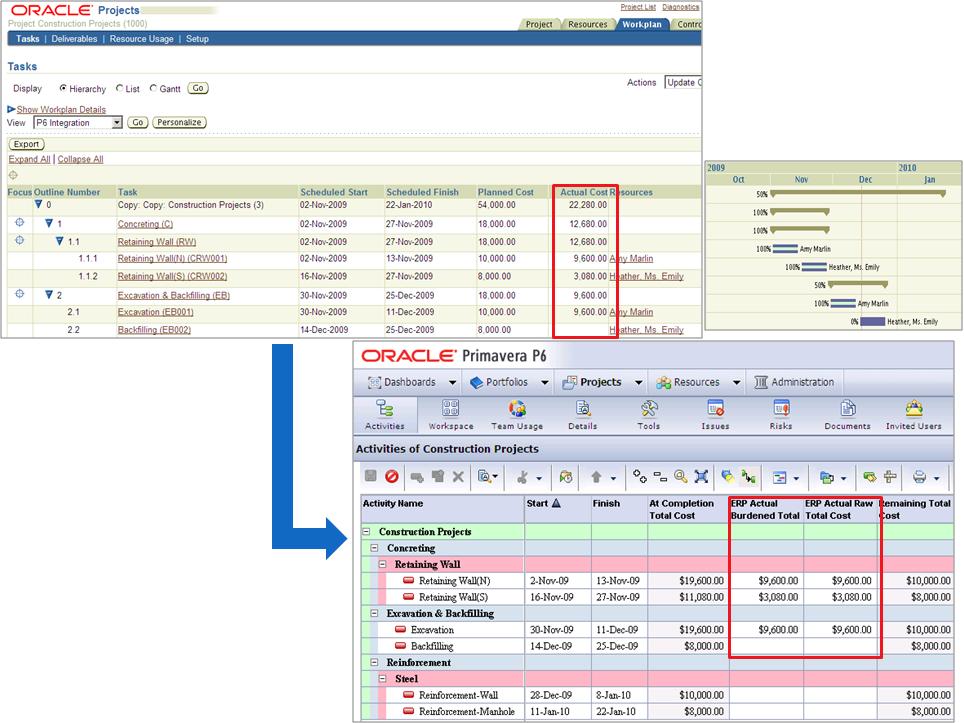Click the Gantt bars view toolbar icon

pos(780,477)
